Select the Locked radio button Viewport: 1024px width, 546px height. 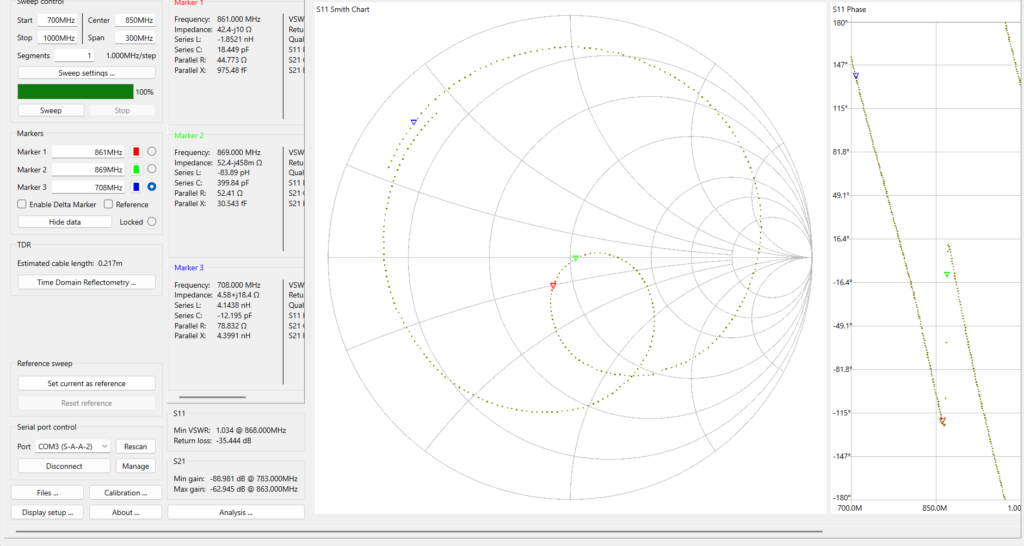[x=152, y=222]
